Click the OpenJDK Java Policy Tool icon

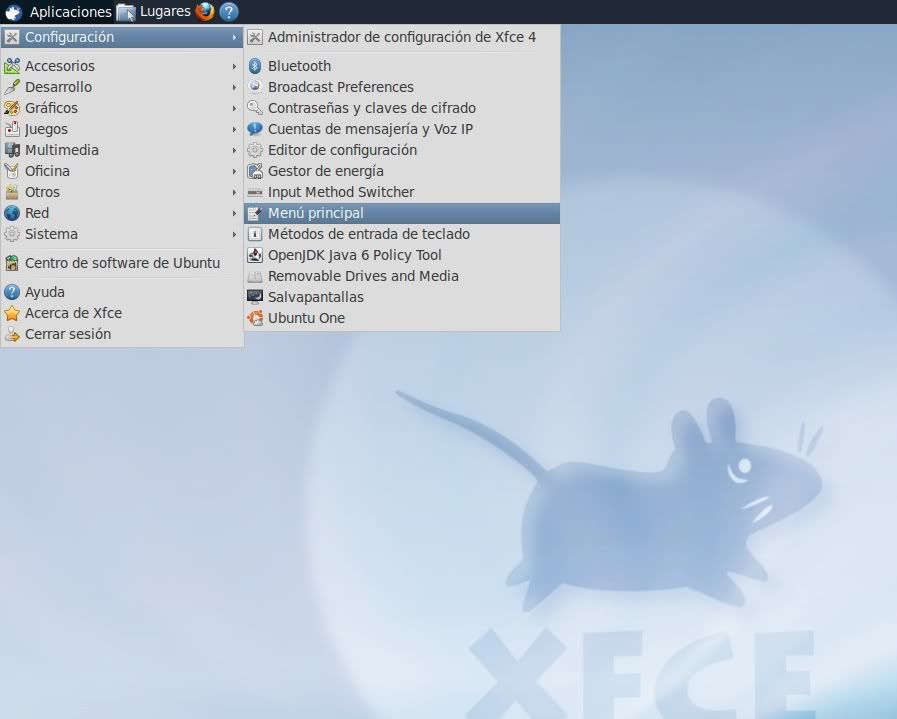255,255
